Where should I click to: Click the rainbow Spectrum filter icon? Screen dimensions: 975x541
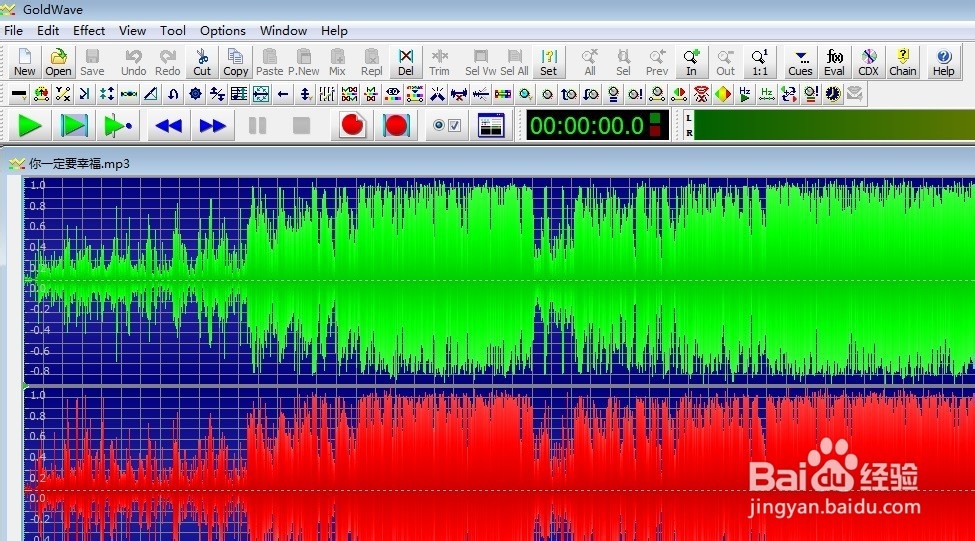point(503,94)
